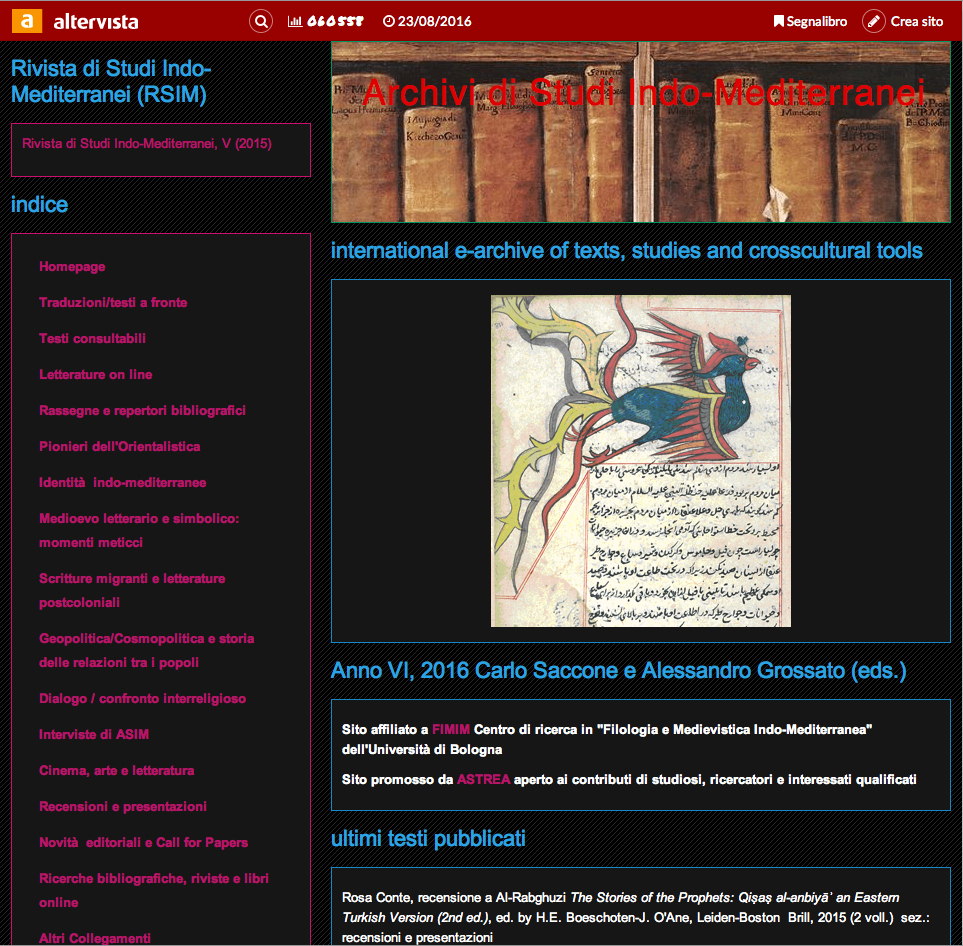Click the 'dell'Università di Bologna' text
This screenshot has width=963, height=946.
coord(422,749)
